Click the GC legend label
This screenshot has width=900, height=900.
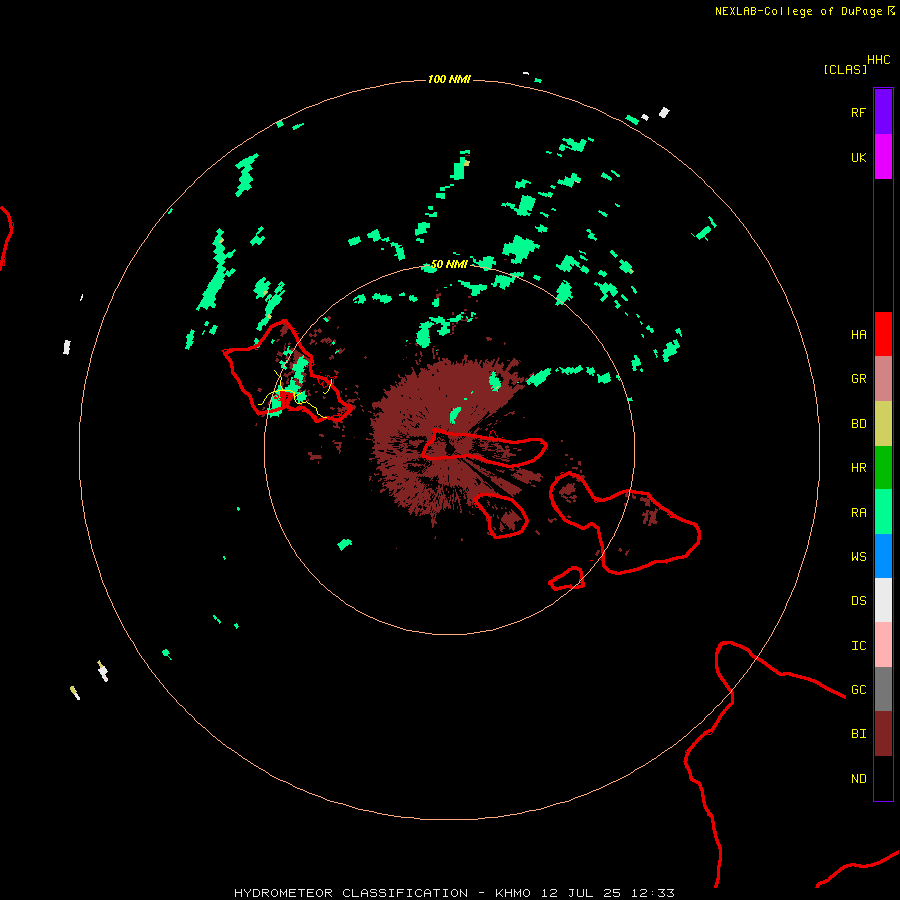pos(858,689)
